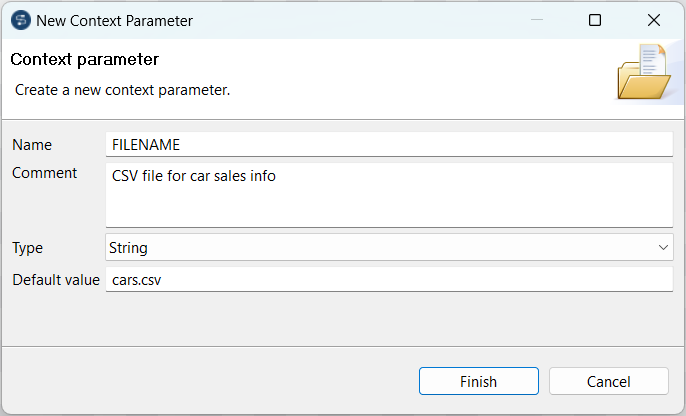Expand the Type dropdown chevron arrow
This screenshot has width=686, height=416.
[664, 247]
